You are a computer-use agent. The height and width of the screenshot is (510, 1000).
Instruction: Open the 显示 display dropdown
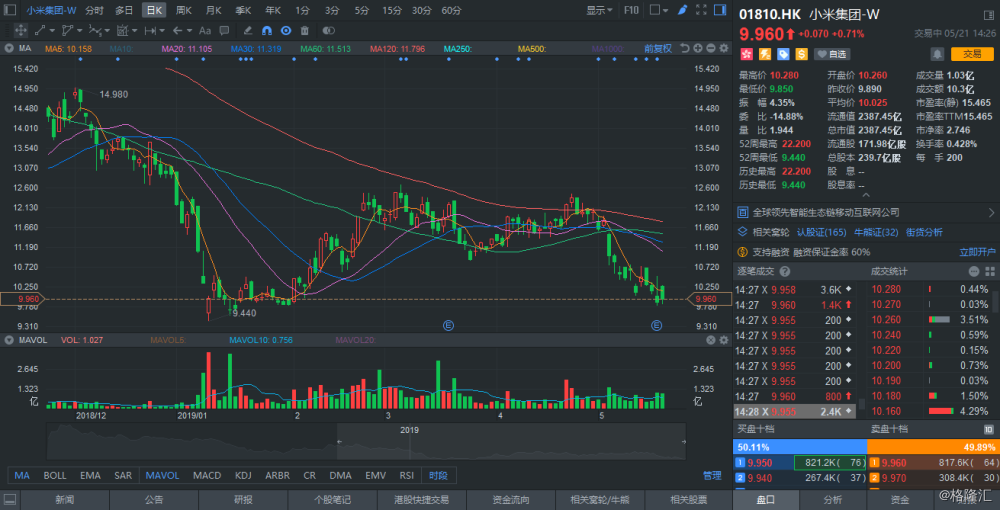point(599,10)
